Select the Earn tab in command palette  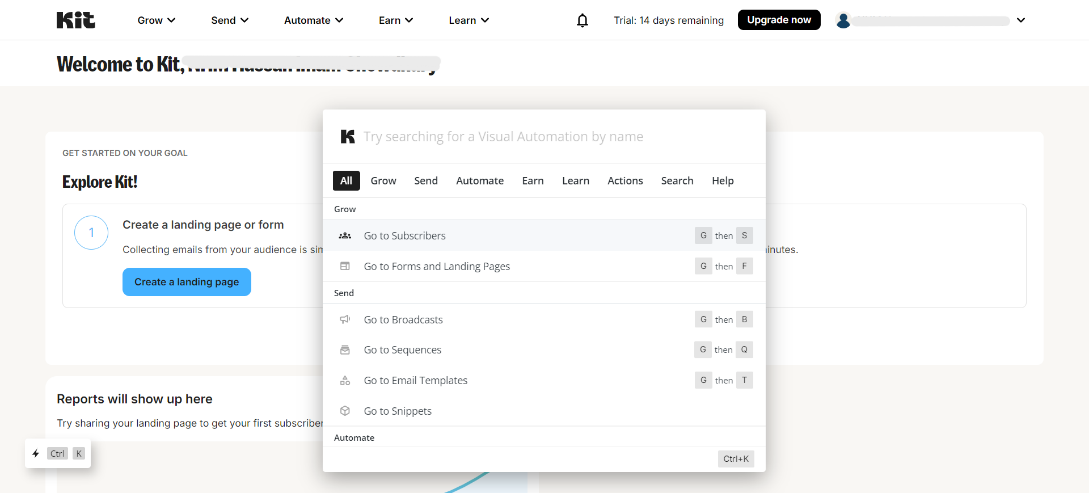(532, 181)
